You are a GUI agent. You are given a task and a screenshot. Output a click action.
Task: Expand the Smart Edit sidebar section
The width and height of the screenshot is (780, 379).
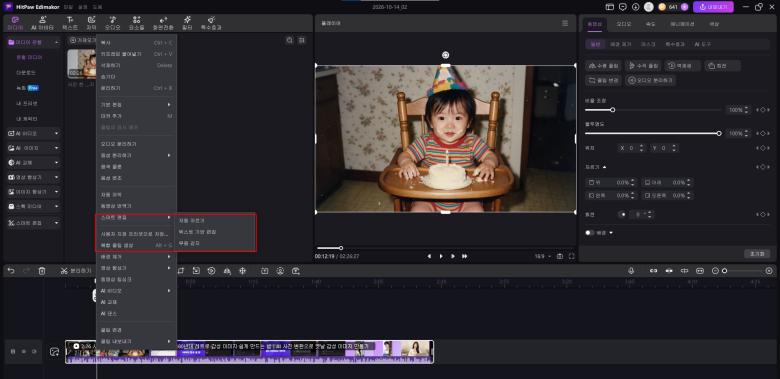pyautogui.click(x=33, y=223)
